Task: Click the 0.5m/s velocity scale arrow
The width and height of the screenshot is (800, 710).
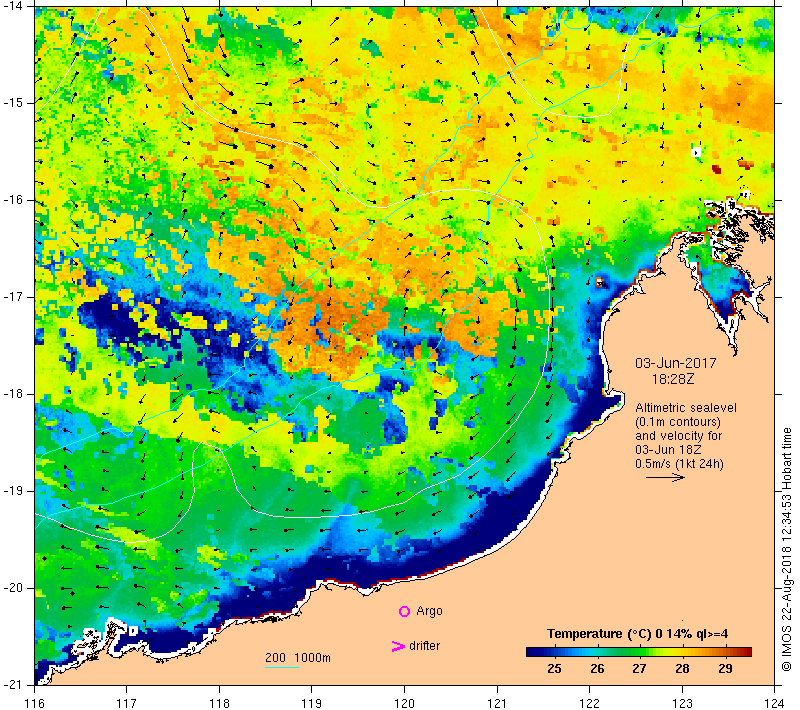Action: 665,477
